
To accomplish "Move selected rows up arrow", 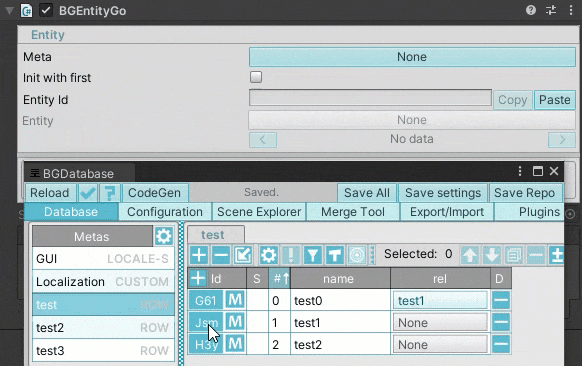I will tap(470, 255).
